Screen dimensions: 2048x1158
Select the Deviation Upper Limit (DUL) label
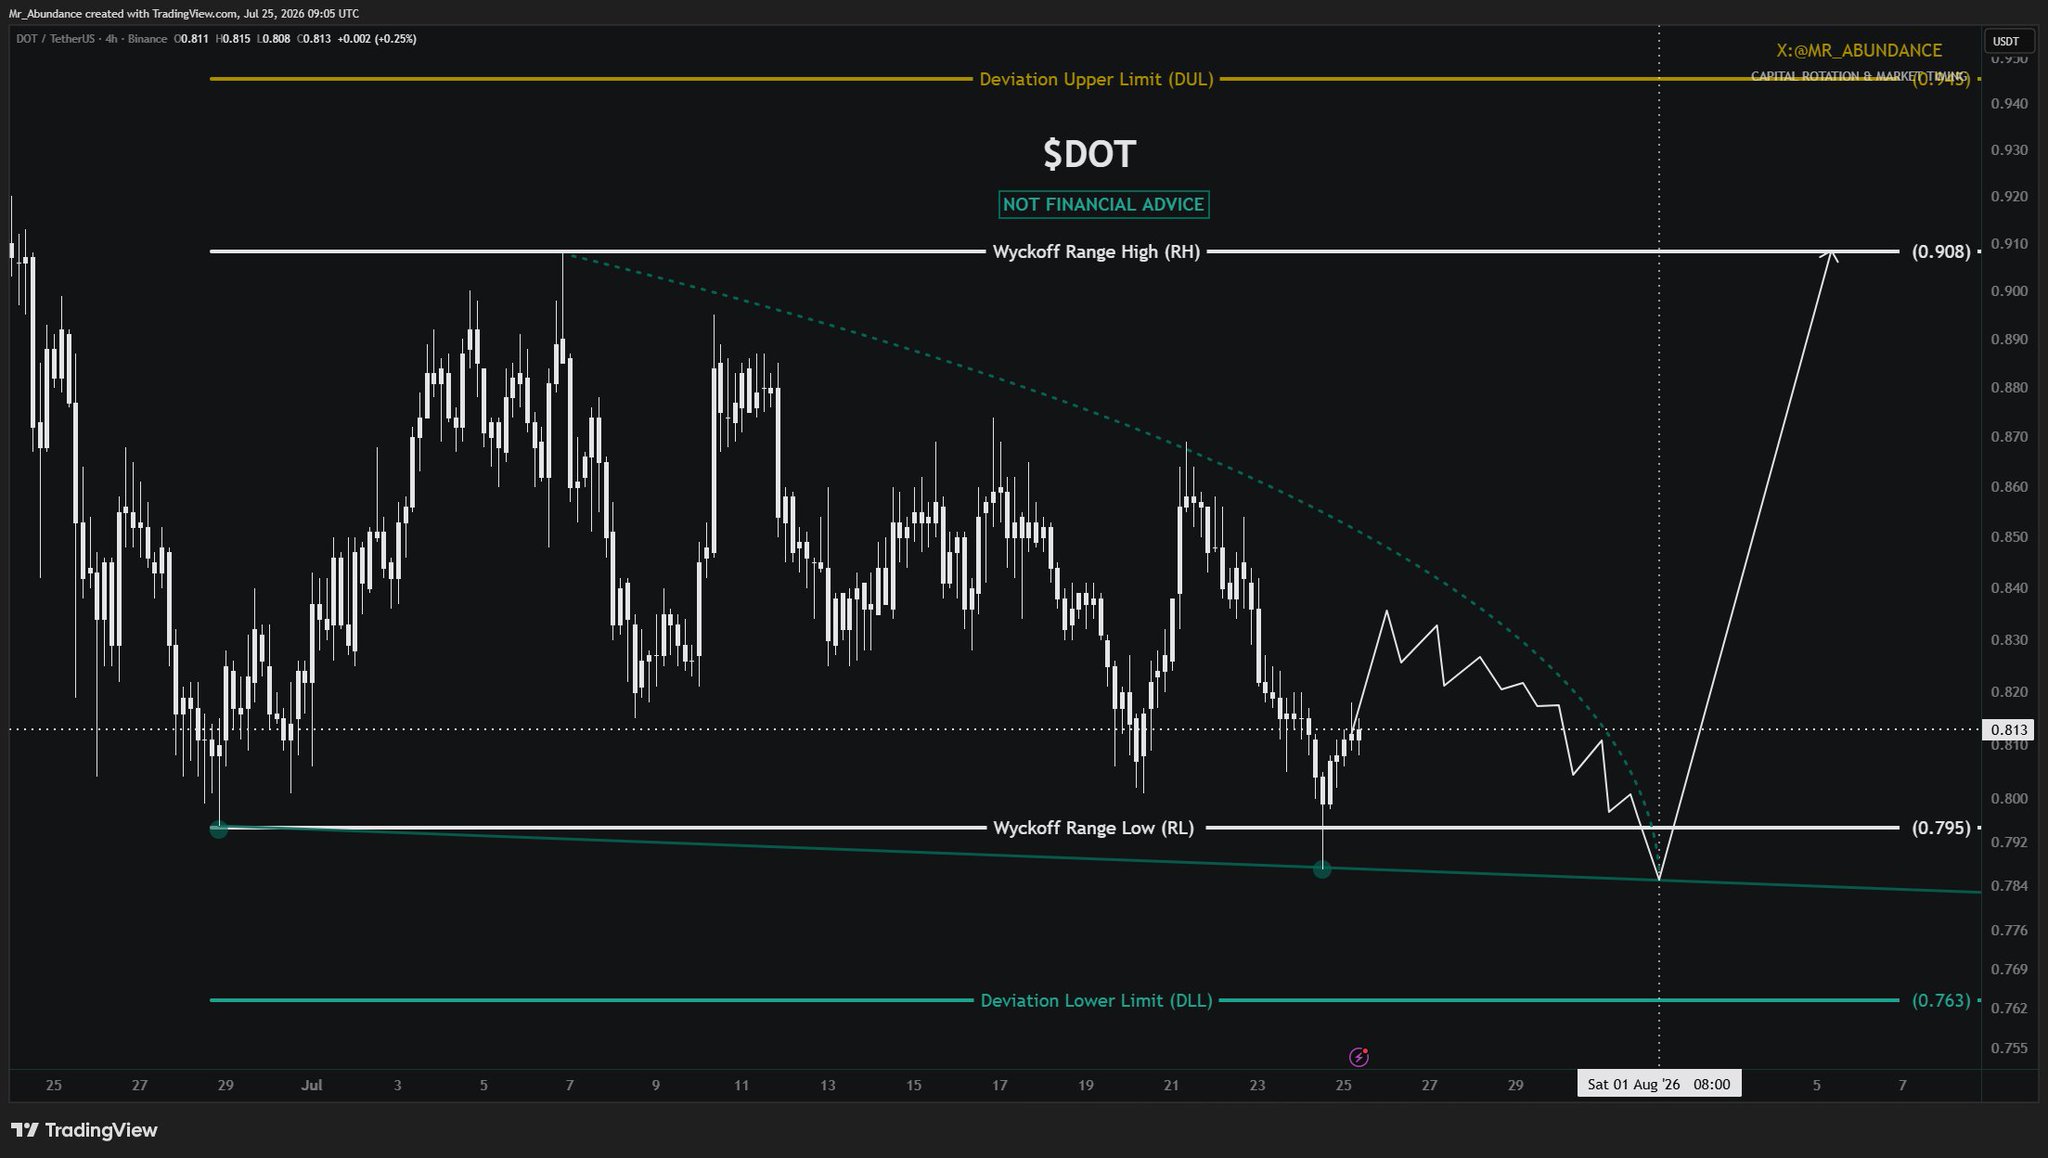point(1096,79)
